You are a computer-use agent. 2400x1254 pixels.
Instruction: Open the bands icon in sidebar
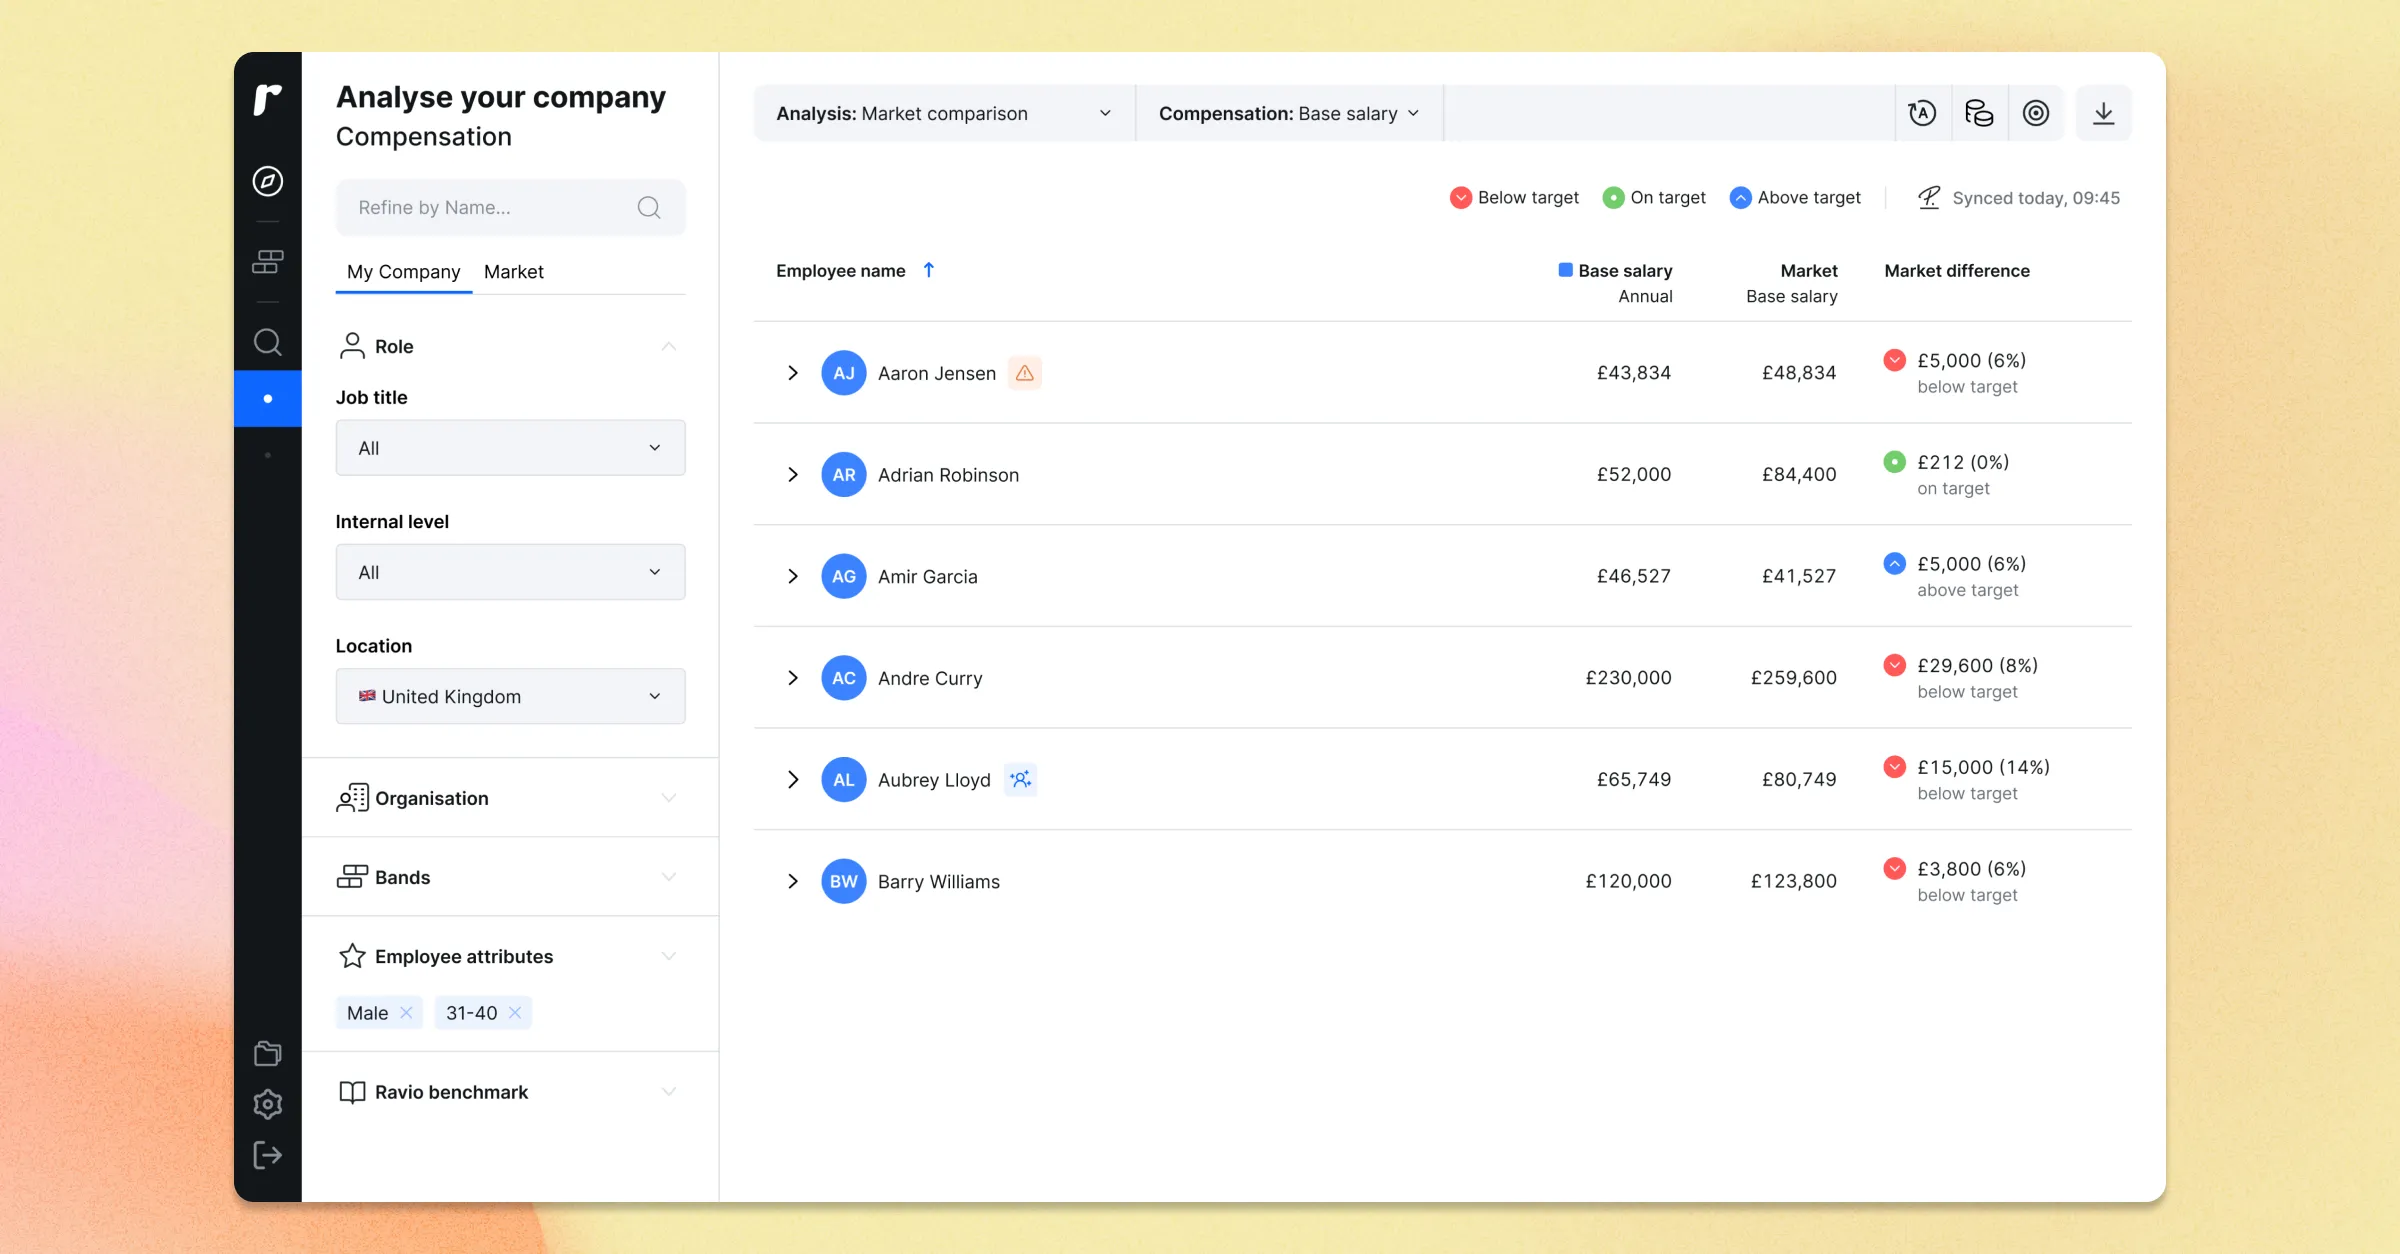click(x=267, y=262)
